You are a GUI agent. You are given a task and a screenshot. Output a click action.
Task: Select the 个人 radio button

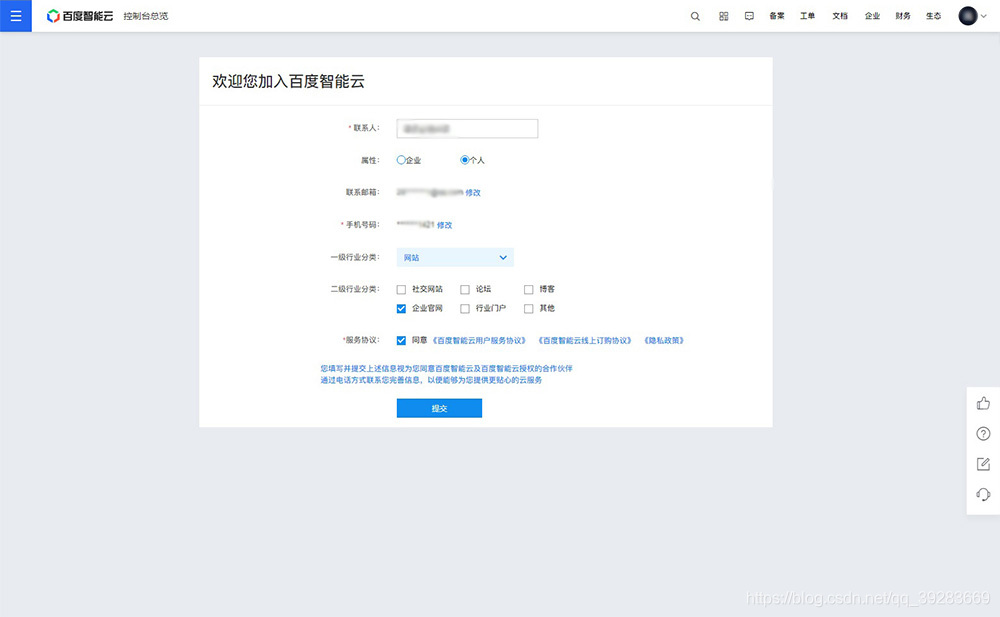(x=464, y=160)
